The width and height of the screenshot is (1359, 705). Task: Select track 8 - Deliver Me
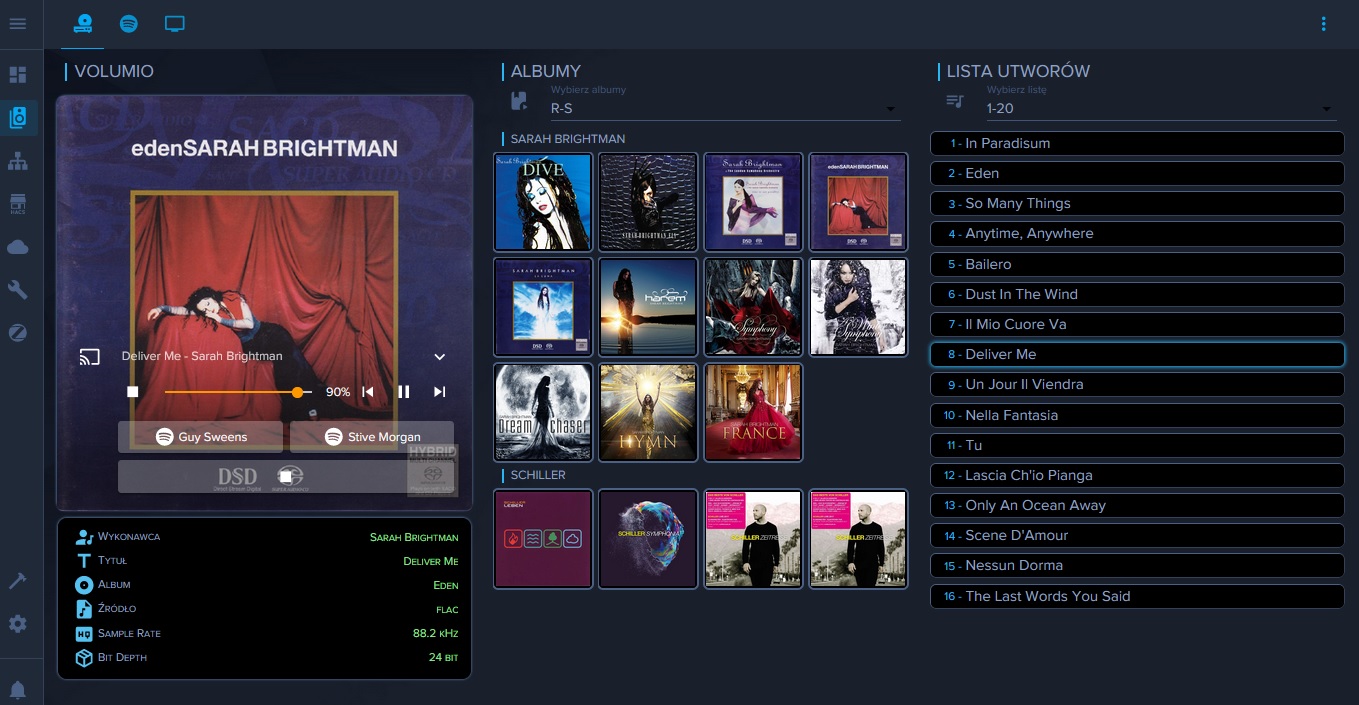tap(1137, 354)
